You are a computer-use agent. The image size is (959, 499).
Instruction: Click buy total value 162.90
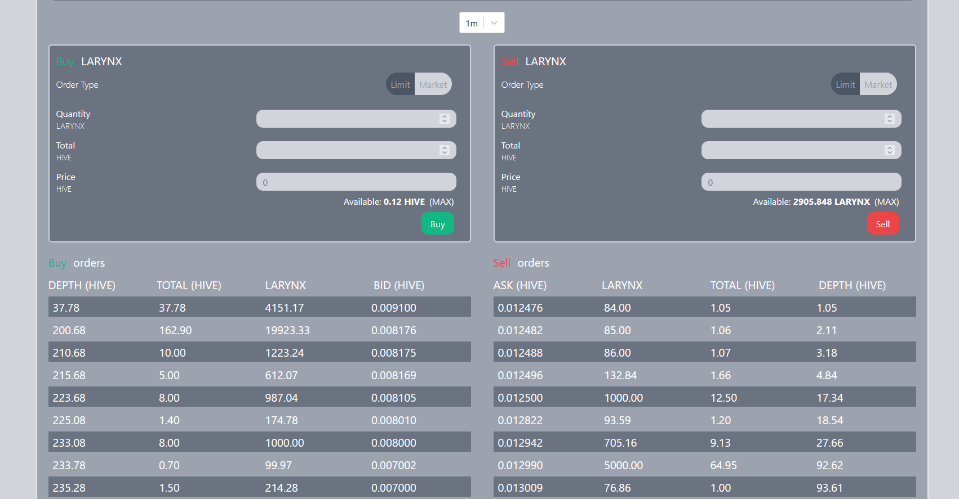(176, 330)
